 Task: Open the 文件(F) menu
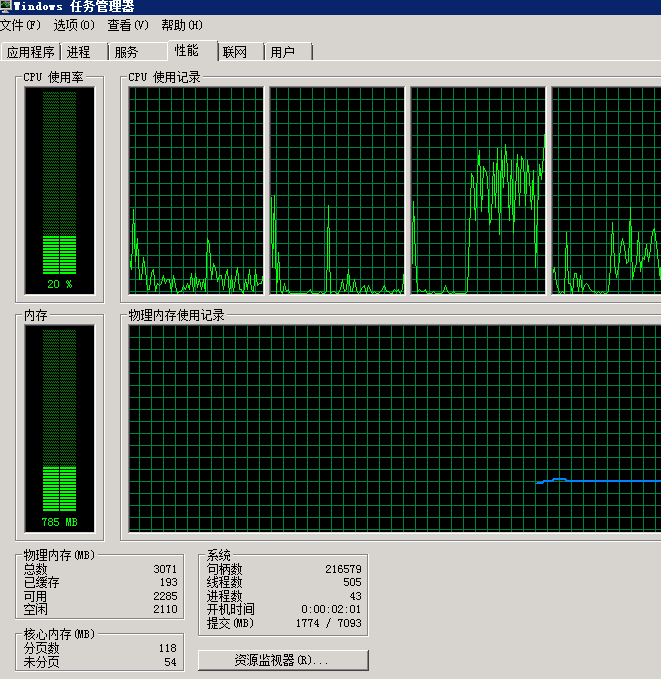coord(20,26)
